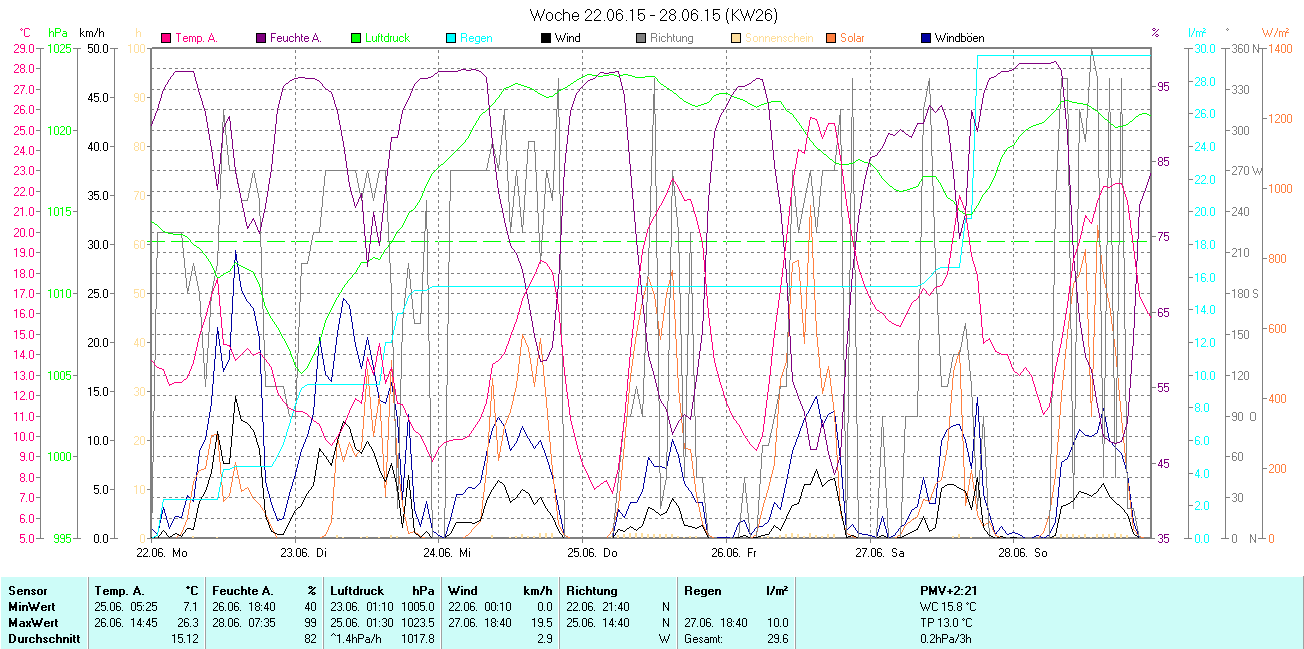The image size is (1304, 649).
Task: Click the 'PMV+2:21' text
Action: (949, 591)
